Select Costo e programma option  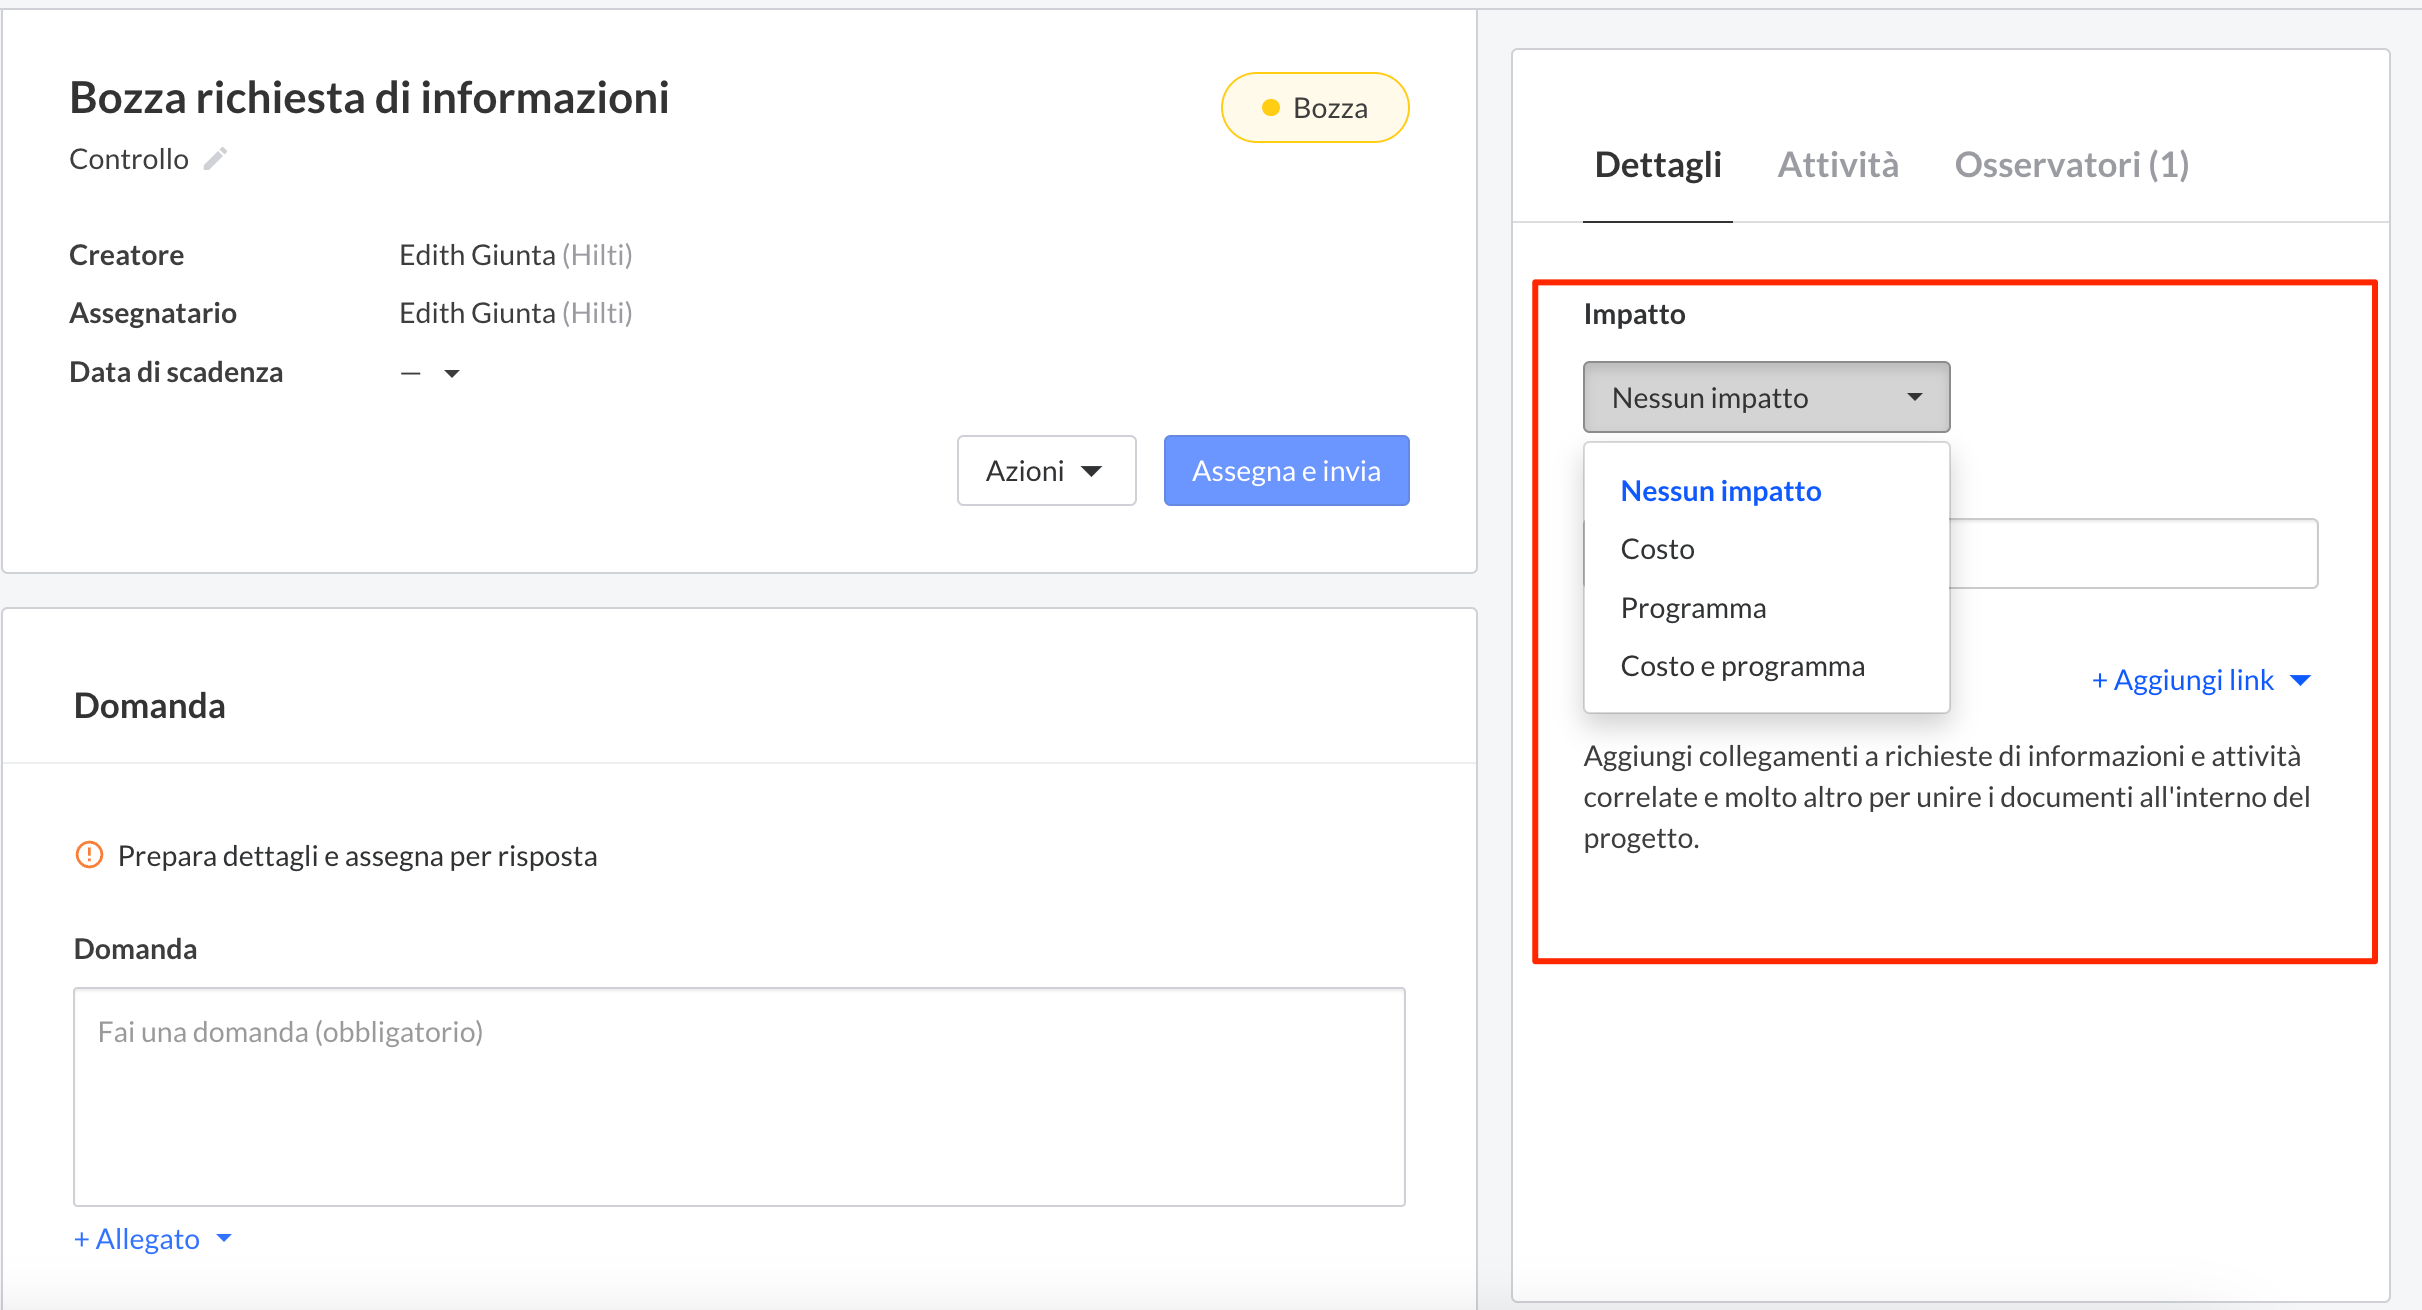coord(1742,666)
